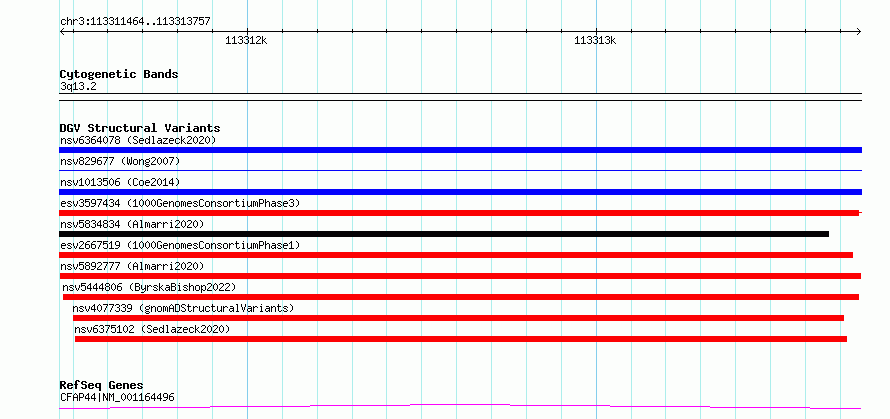Click the red bar for esv2667519
The image size is (890, 419).
coord(456,255)
